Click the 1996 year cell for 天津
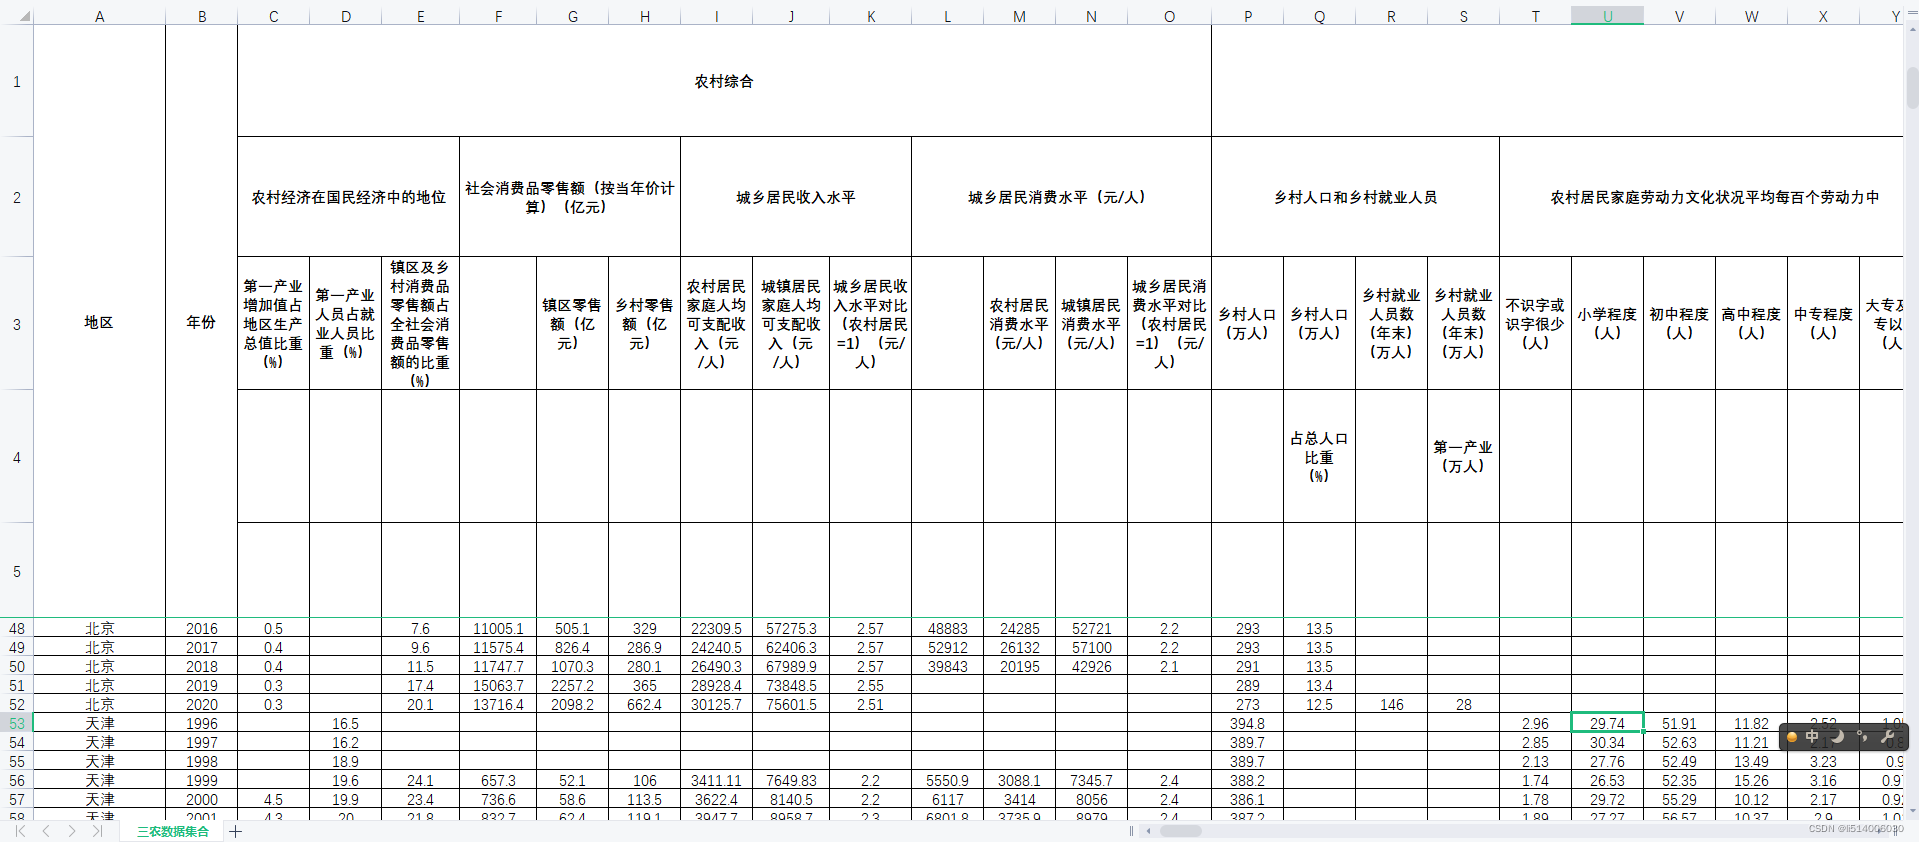The width and height of the screenshot is (1919, 842). tap(201, 723)
